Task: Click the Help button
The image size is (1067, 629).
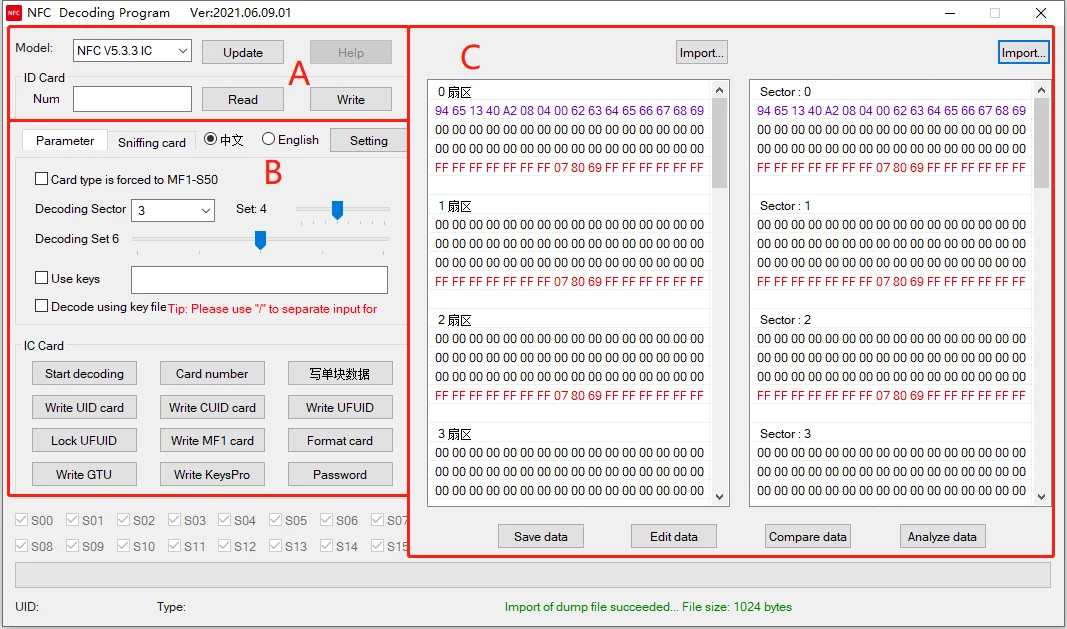Action: pos(350,52)
